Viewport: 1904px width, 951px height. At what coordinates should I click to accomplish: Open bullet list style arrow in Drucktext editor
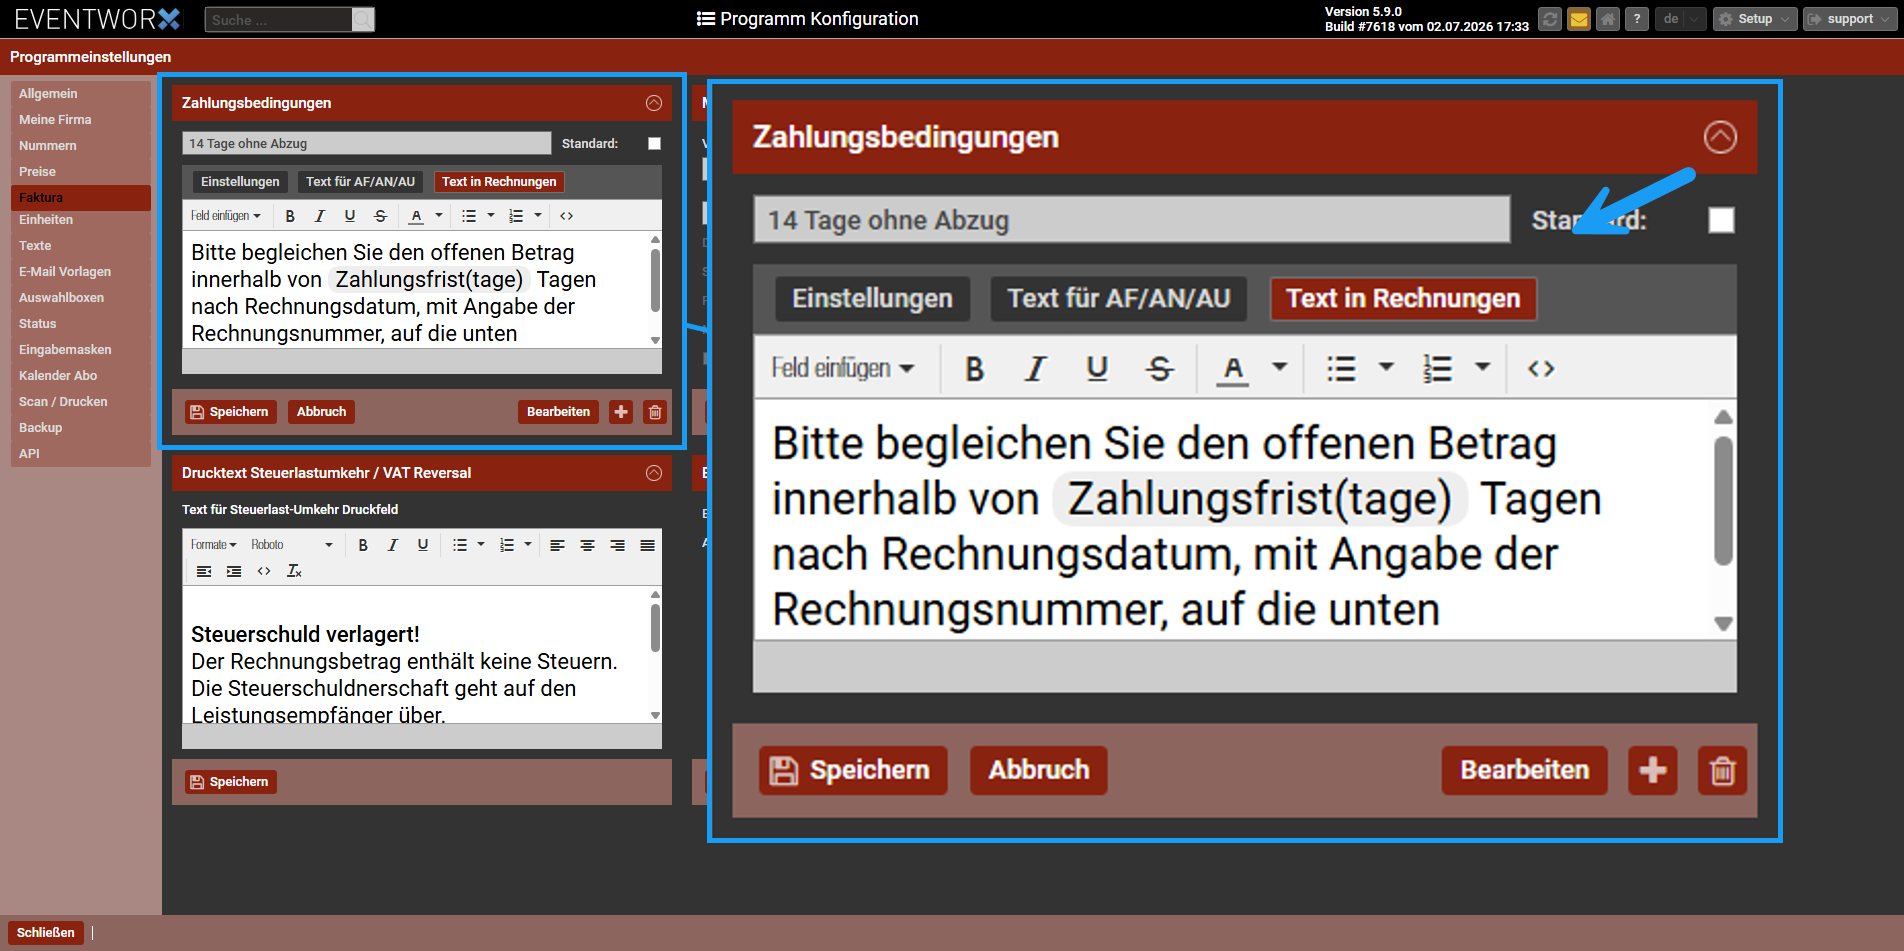coord(481,545)
